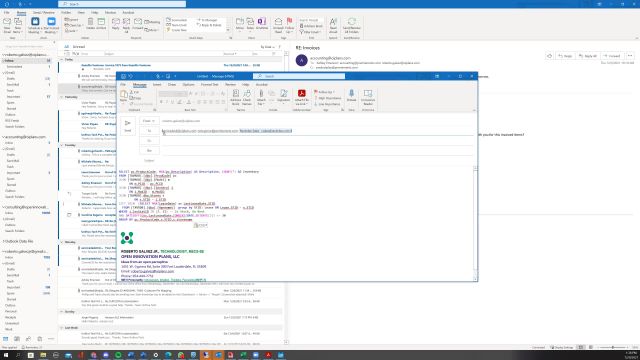Click the Reply icon in main ribbon
Screen dimensions: 640x360
[x=116, y=24]
